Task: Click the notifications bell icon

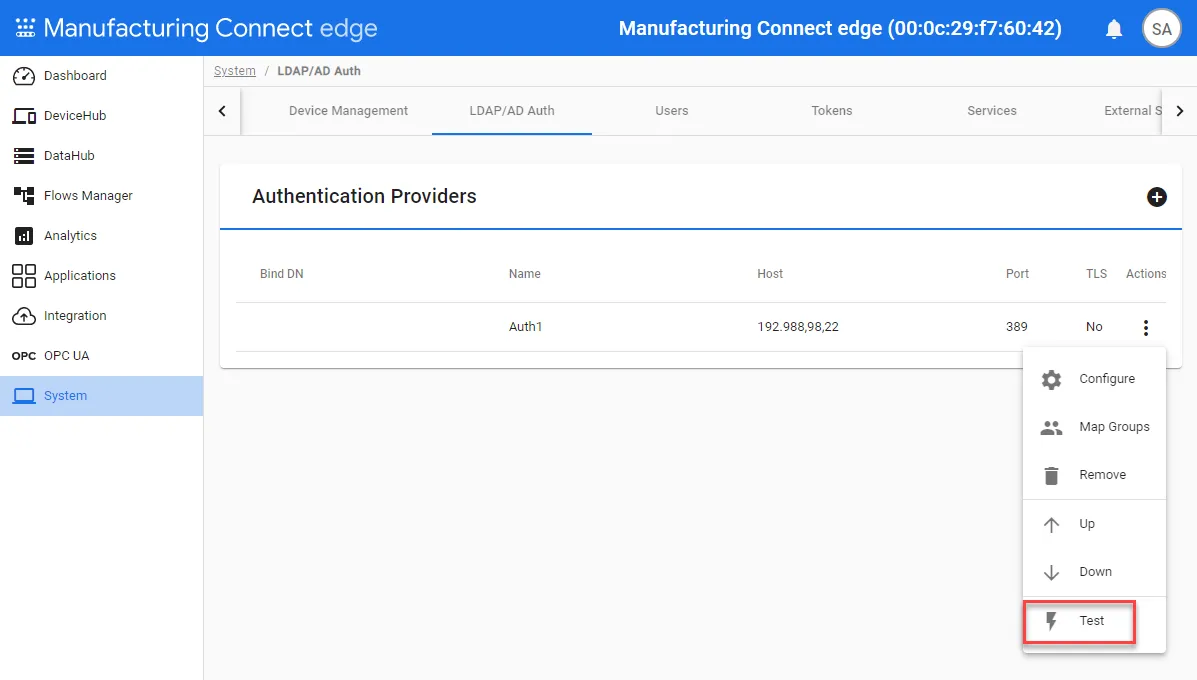Action: tap(1114, 29)
